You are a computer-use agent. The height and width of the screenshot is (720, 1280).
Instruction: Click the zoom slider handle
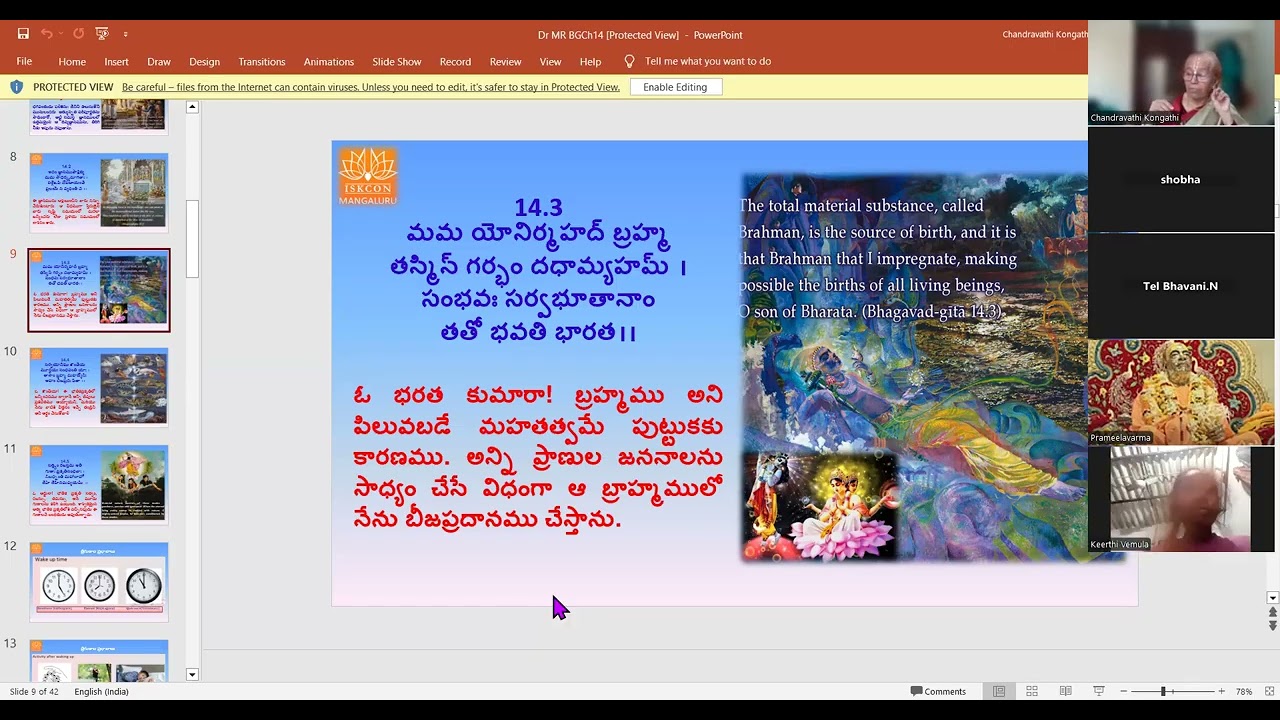point(1162,691)
